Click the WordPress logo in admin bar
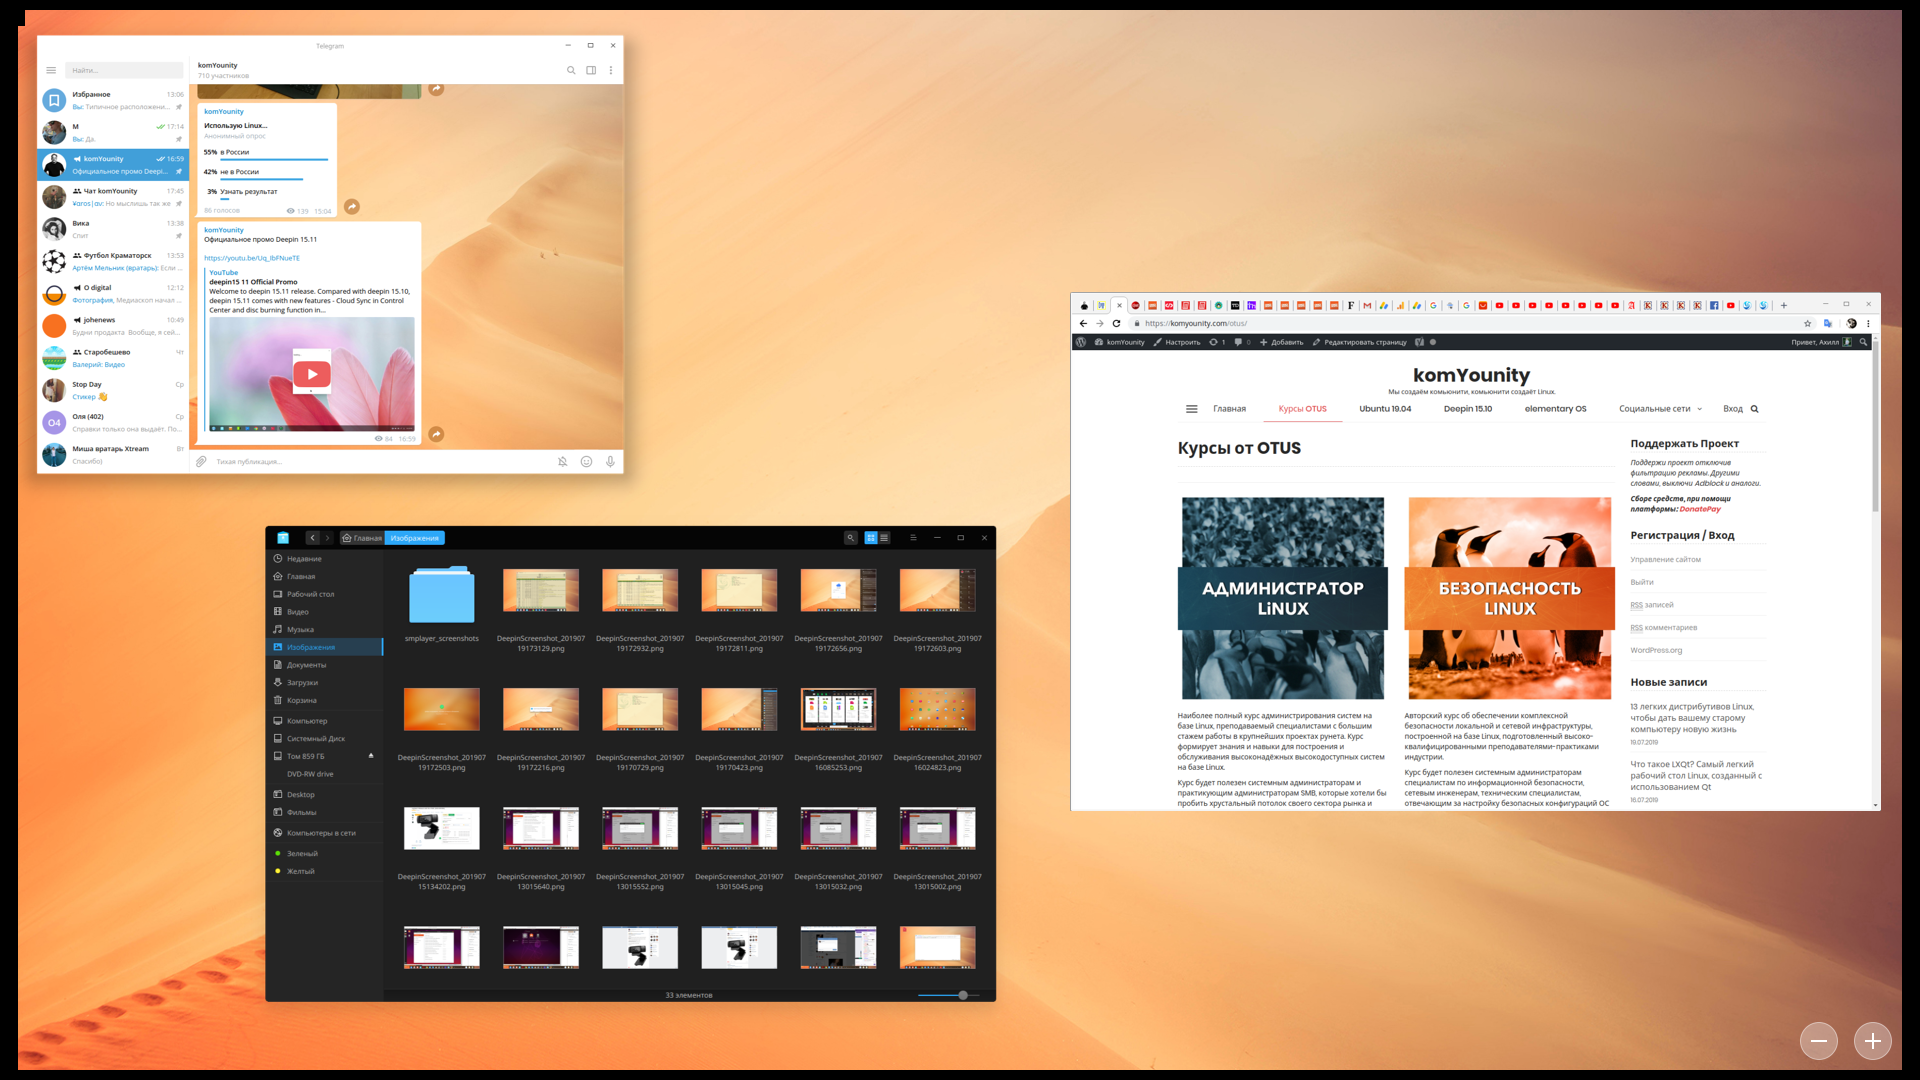 1081,342
